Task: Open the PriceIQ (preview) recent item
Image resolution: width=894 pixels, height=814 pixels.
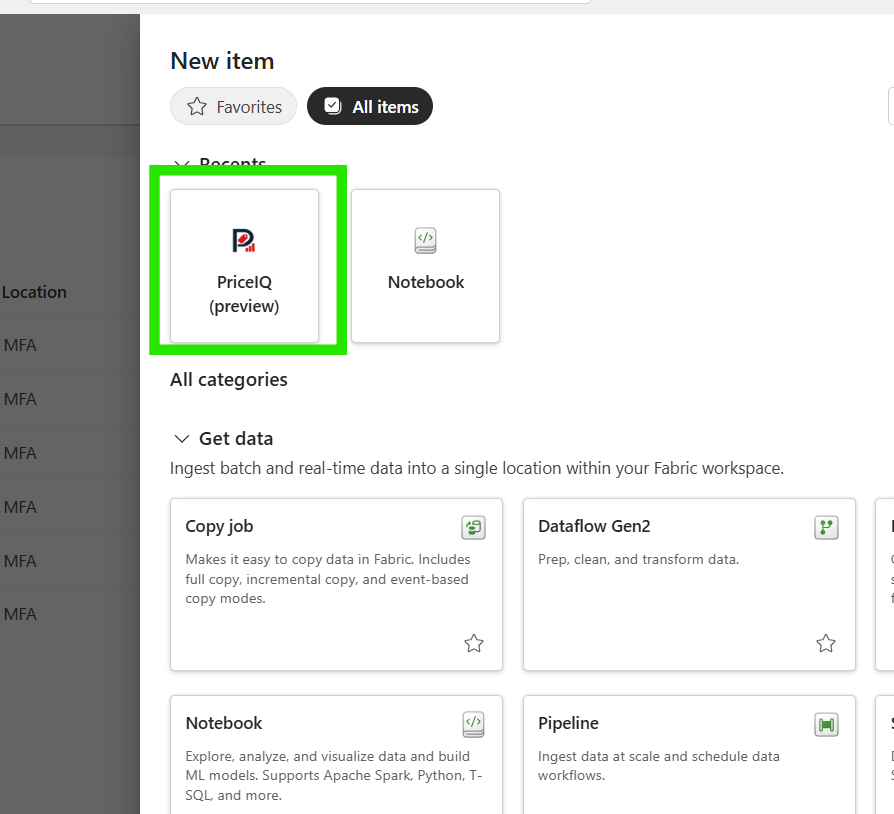Action: [244, 266]
